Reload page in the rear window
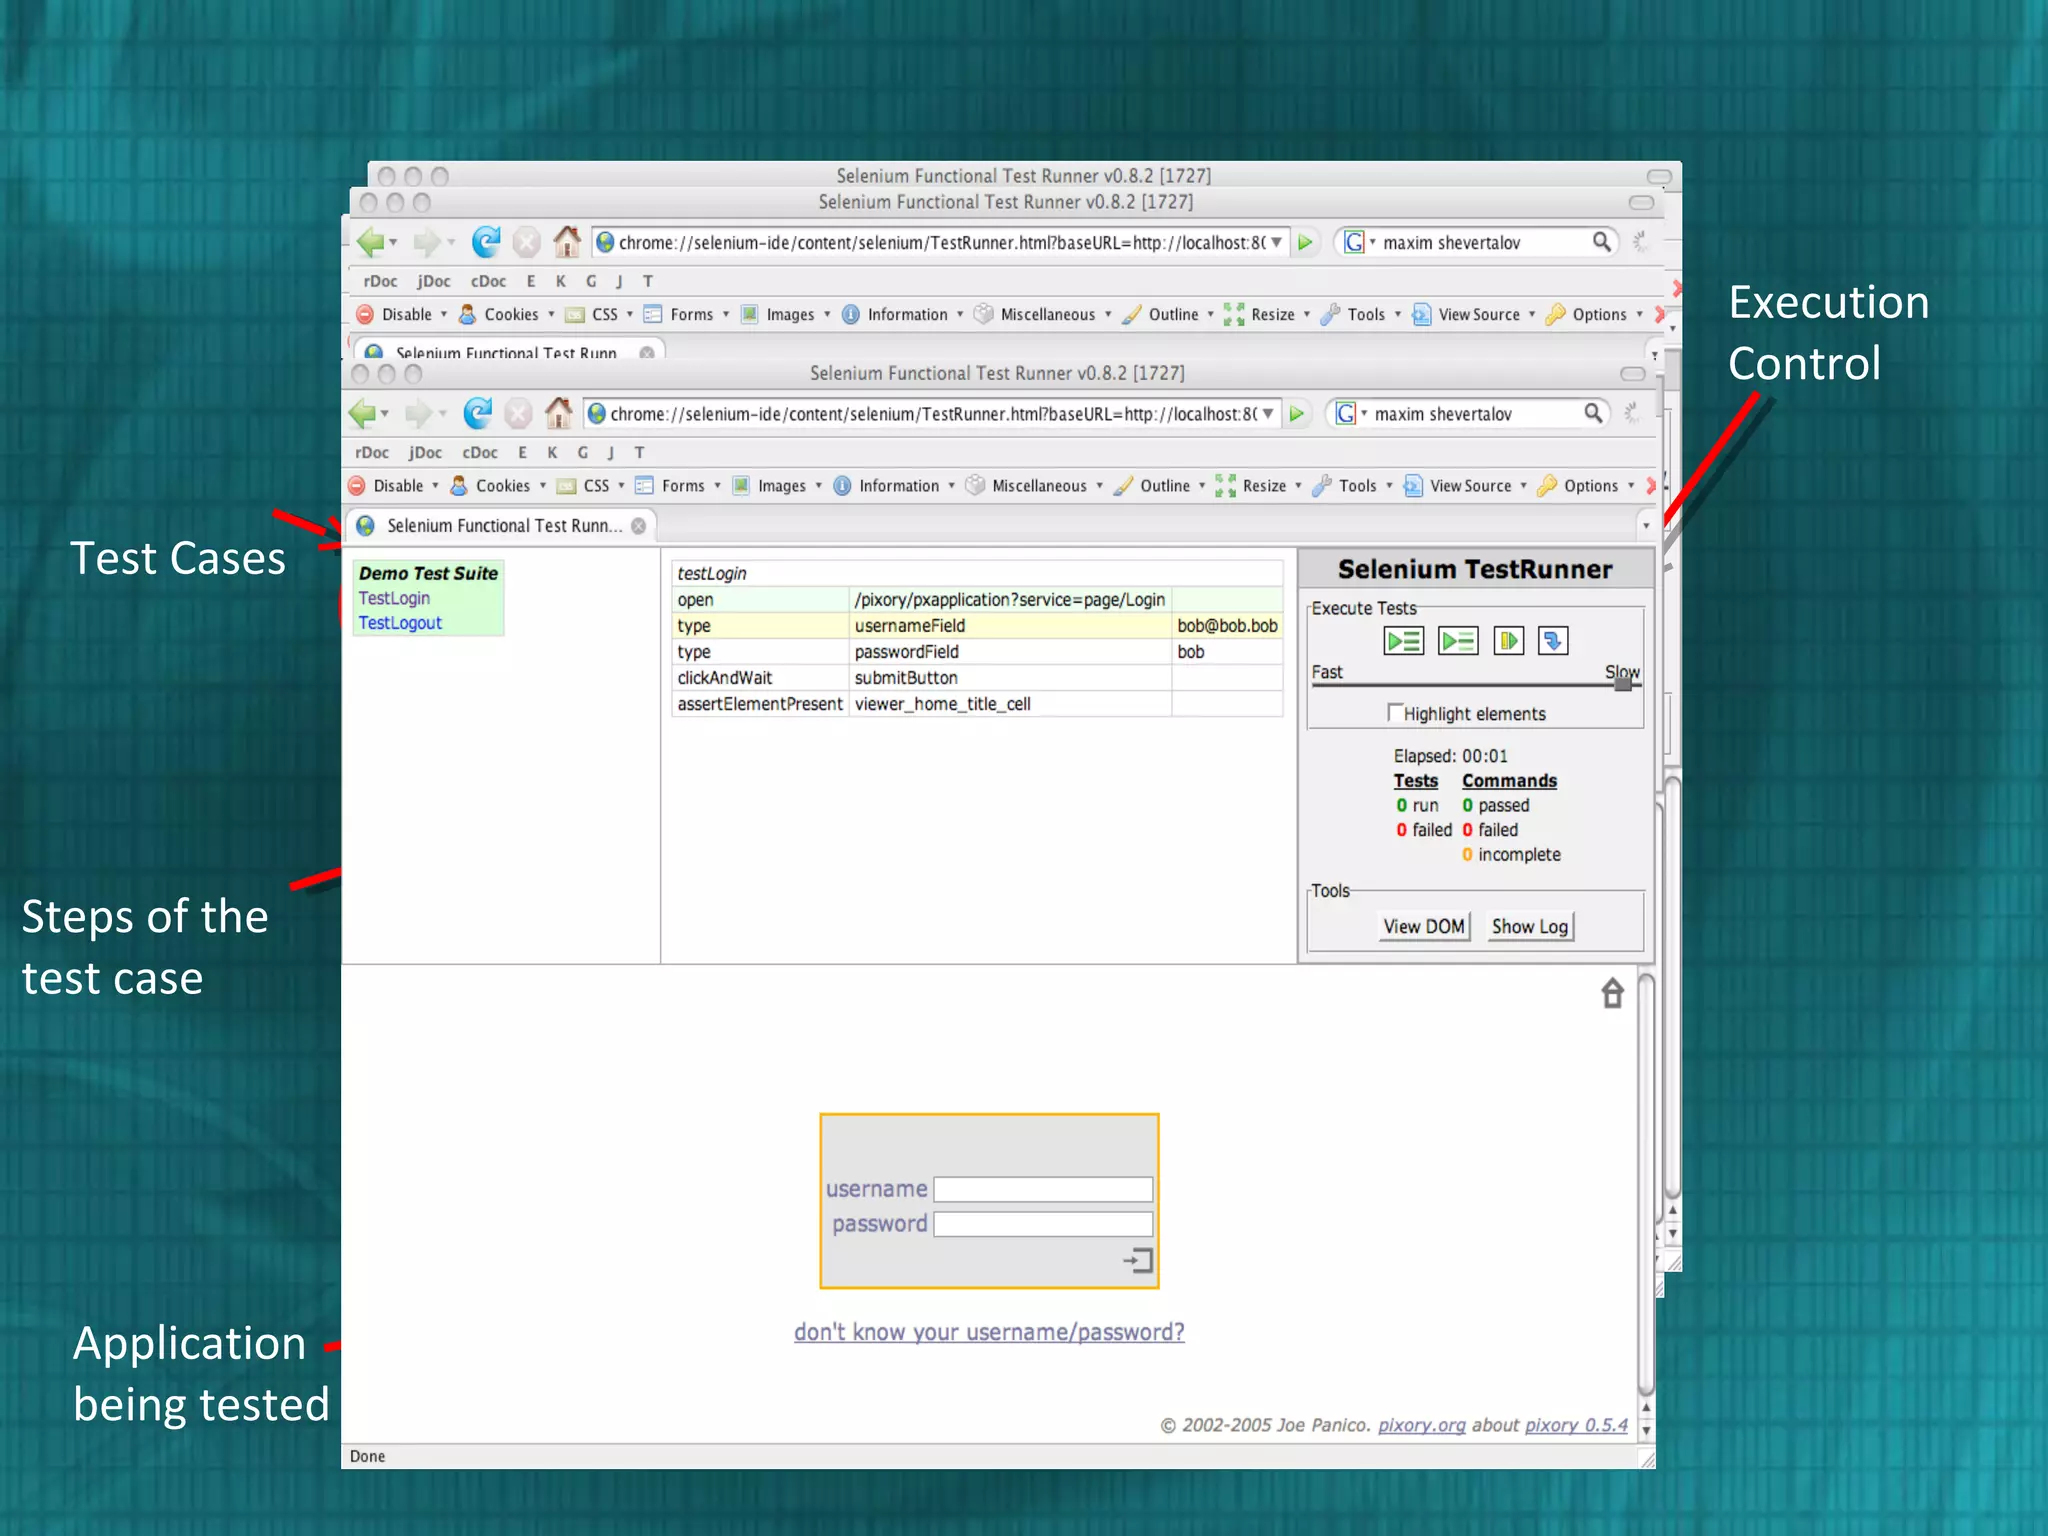The image size is (2048, 1536). tap(486, 242)
